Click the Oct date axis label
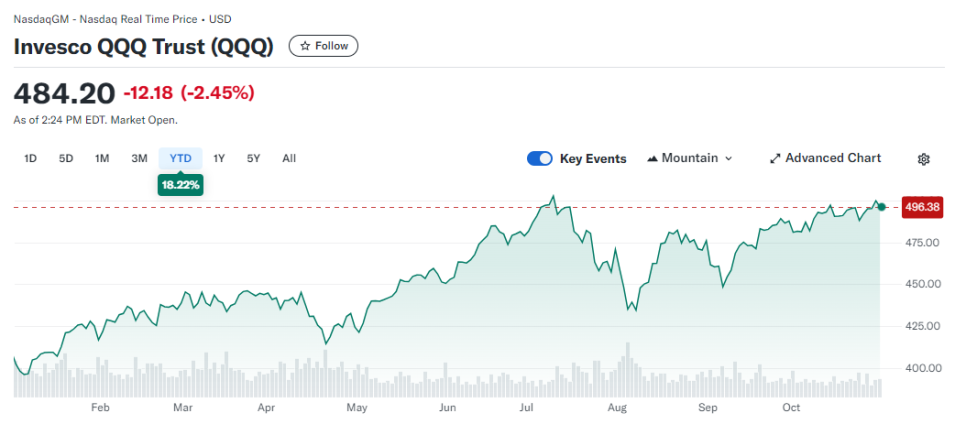 tap(791, 407)
